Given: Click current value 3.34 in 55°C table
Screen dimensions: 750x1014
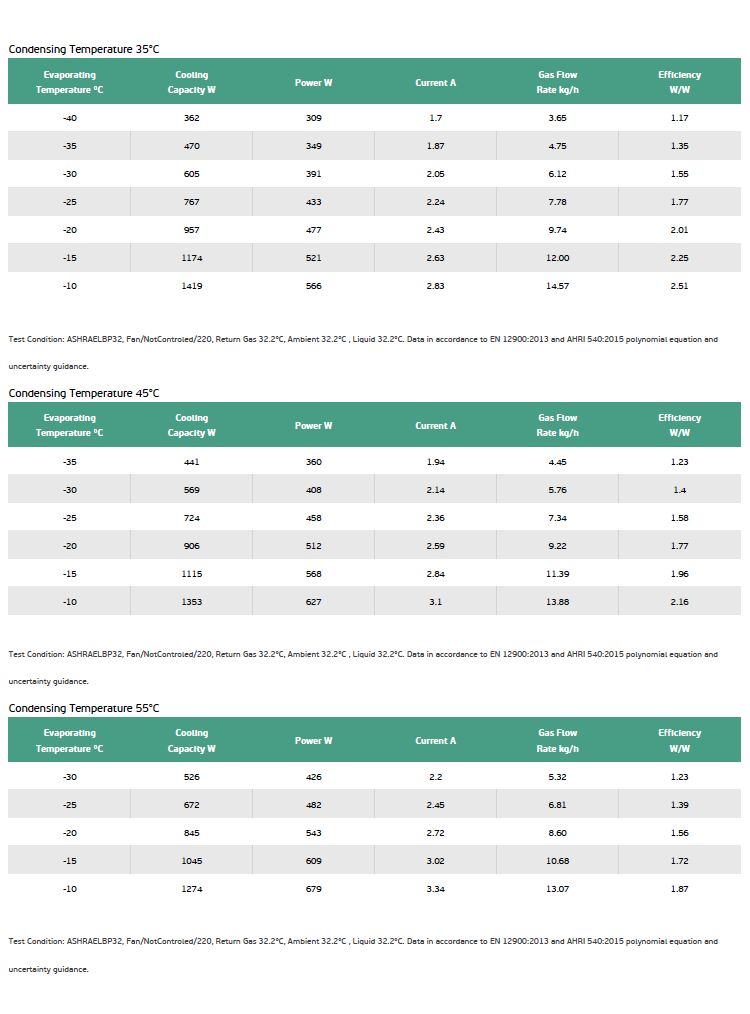Looking at the screenshot, I should tap(435, 889).
